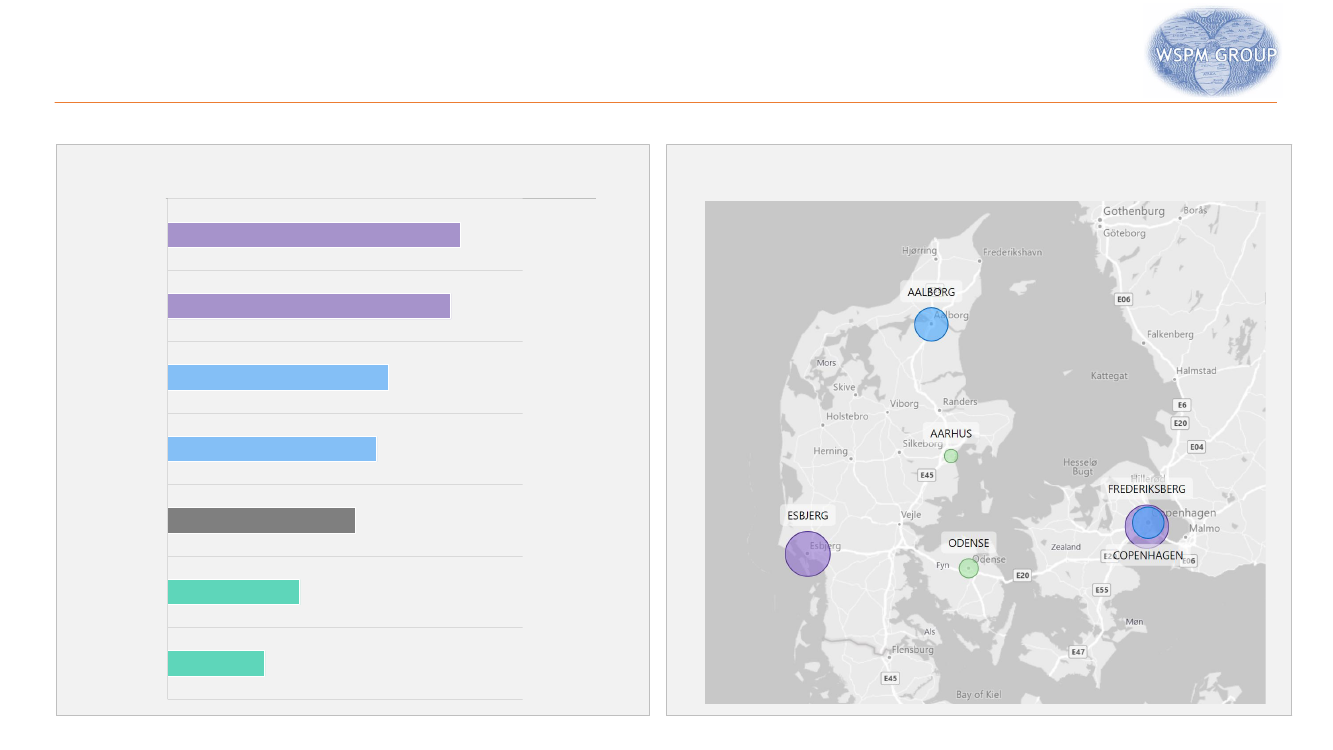1333x750 pixels.
Task: Click the Flensburg city label on map
Action: (x=912, y=650)
